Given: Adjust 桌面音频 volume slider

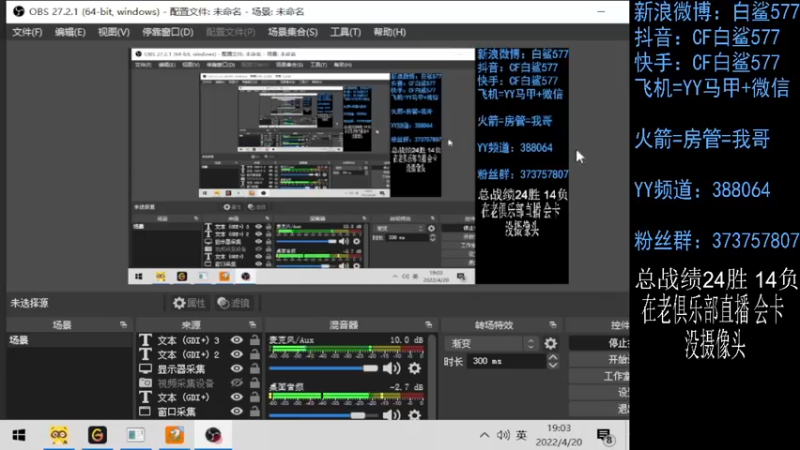Looking at the screenshot, I should 323,415.
